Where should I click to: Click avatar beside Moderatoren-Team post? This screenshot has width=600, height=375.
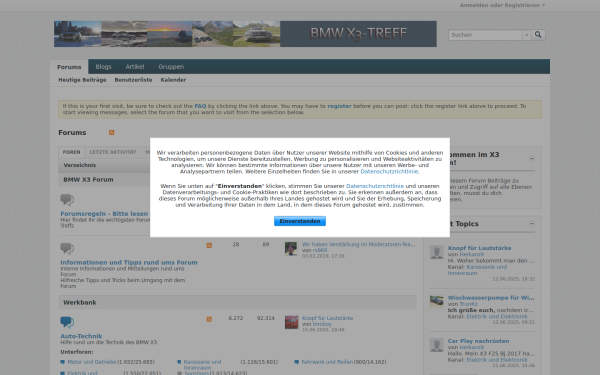(x=291, y=249)
